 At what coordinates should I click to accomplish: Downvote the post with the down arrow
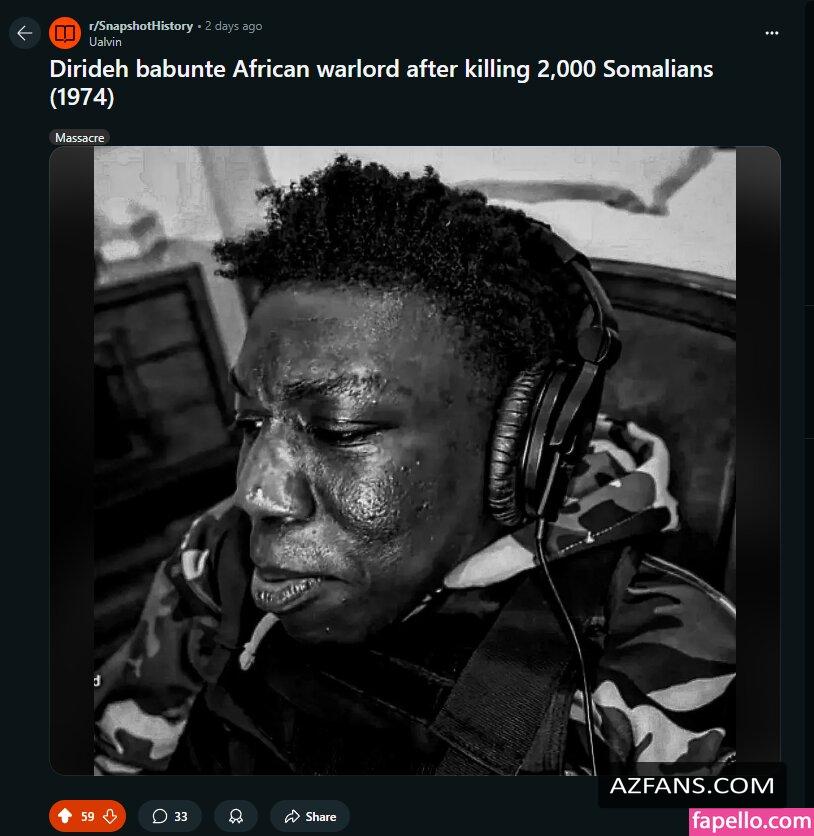(x=110, y=816)
